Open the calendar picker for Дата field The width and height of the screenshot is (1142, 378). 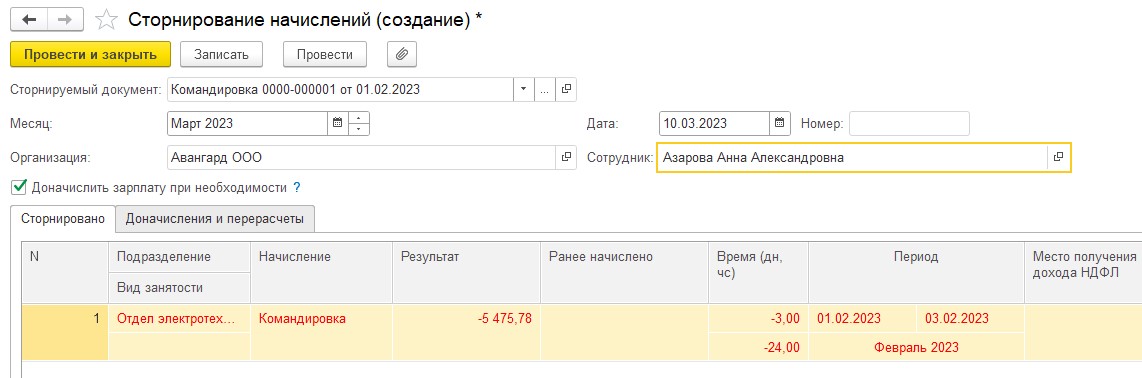click(x=779, y=123)
